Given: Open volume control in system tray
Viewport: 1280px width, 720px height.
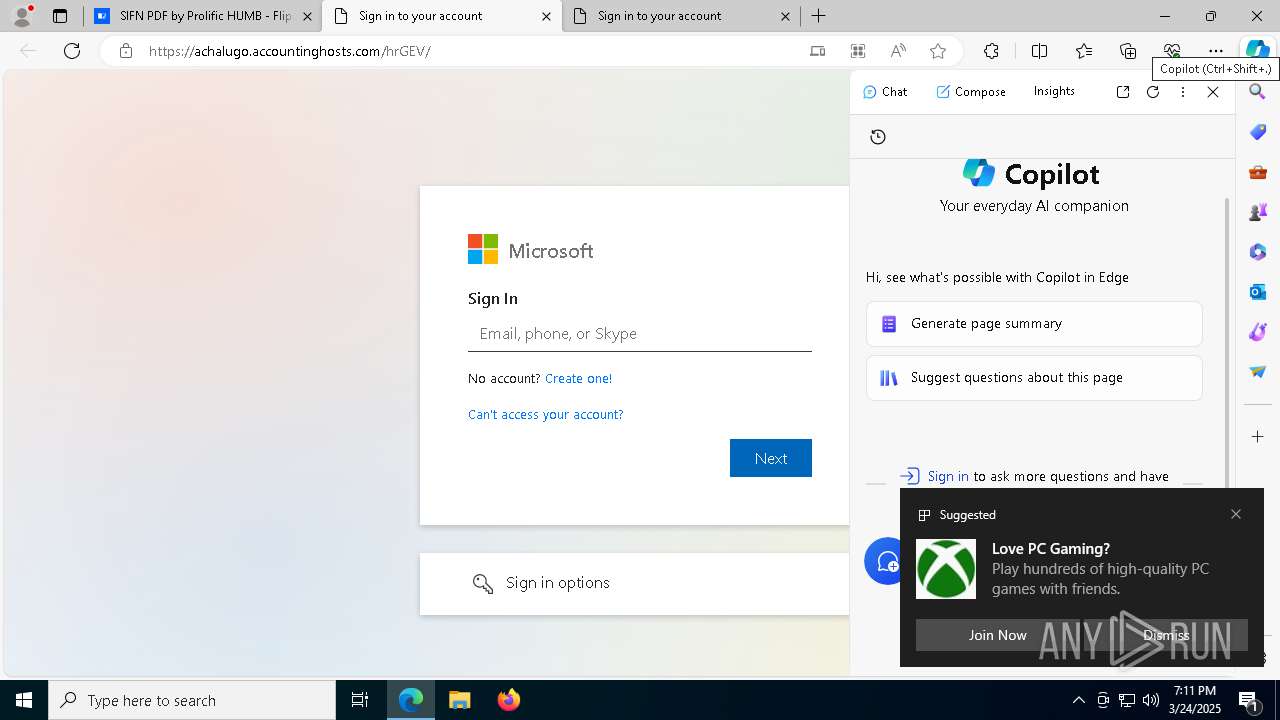Looking at the screenshot, I should click(1151, 700).
